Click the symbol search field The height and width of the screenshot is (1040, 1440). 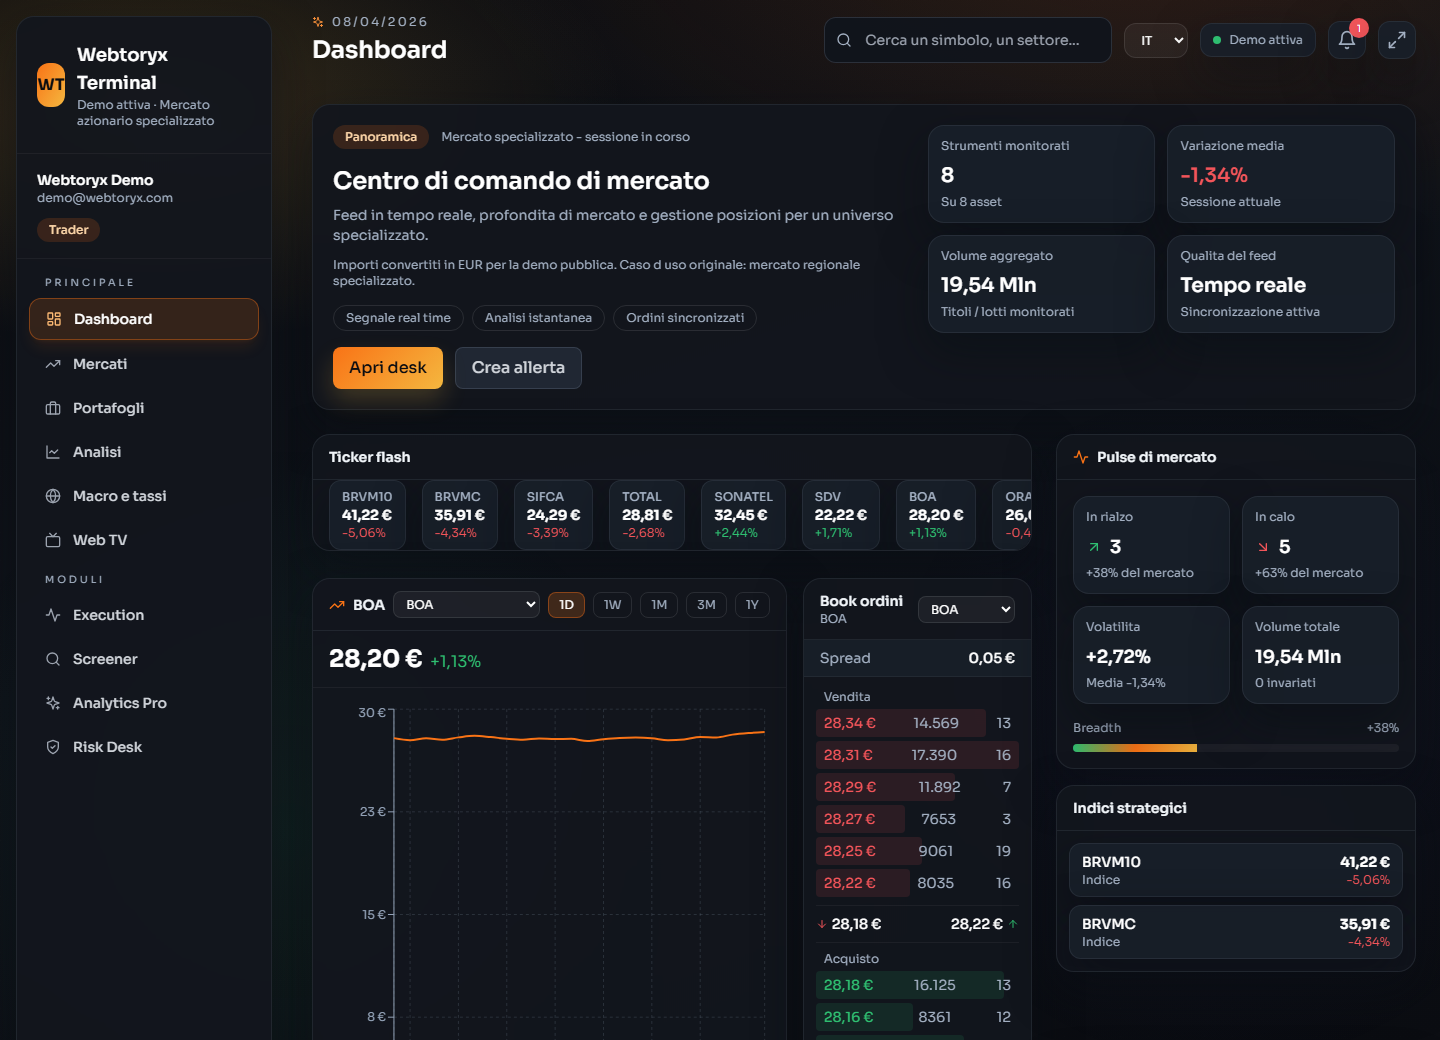click(967, 40)
